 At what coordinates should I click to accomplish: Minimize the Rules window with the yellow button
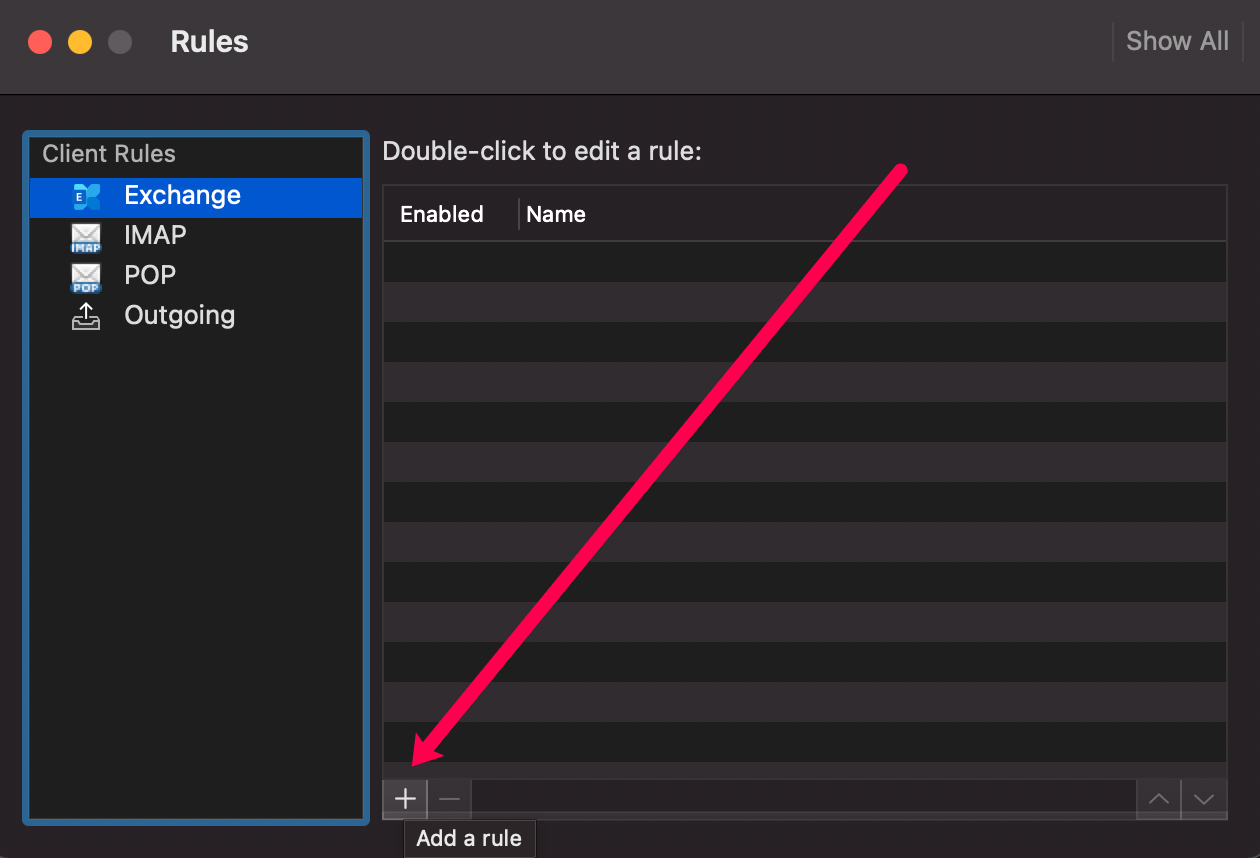[80, 42]
